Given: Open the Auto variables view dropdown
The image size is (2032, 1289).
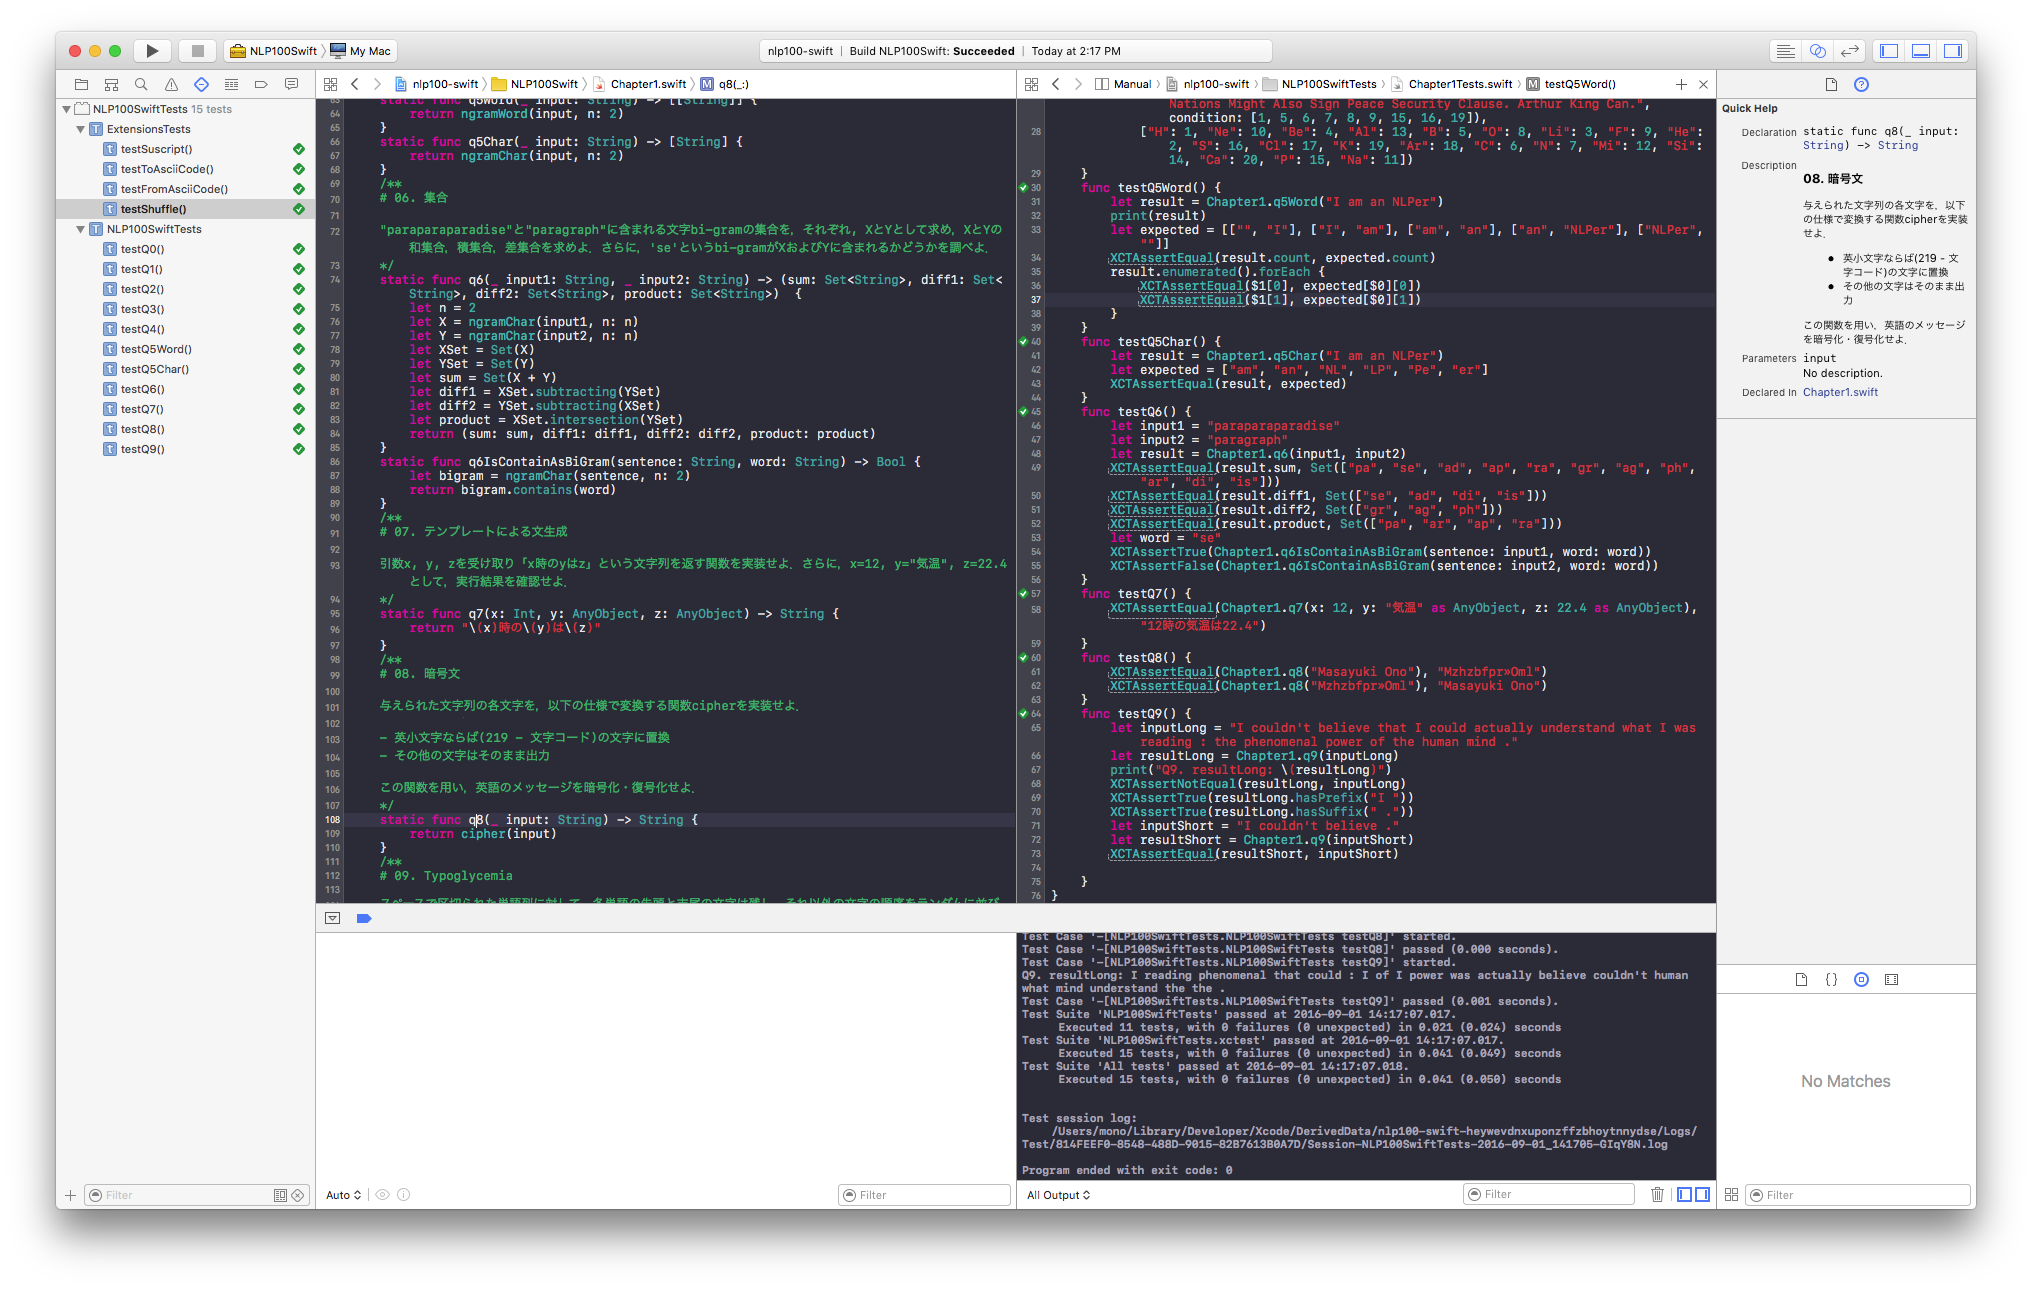Looking at the screenshot, I should [342, 1194].
